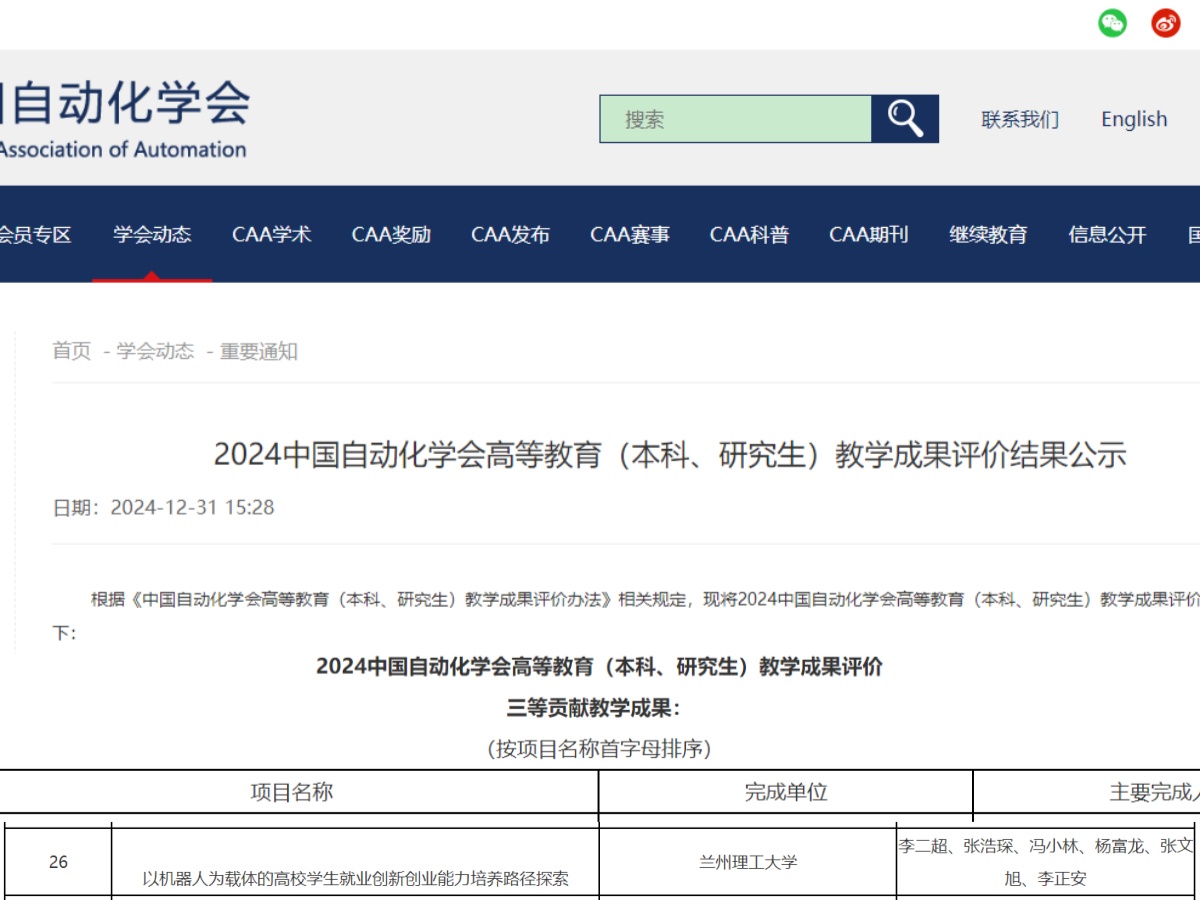Open the 联系我们 contact page
Screen dimensions: 1200x900
(1021, 119)
